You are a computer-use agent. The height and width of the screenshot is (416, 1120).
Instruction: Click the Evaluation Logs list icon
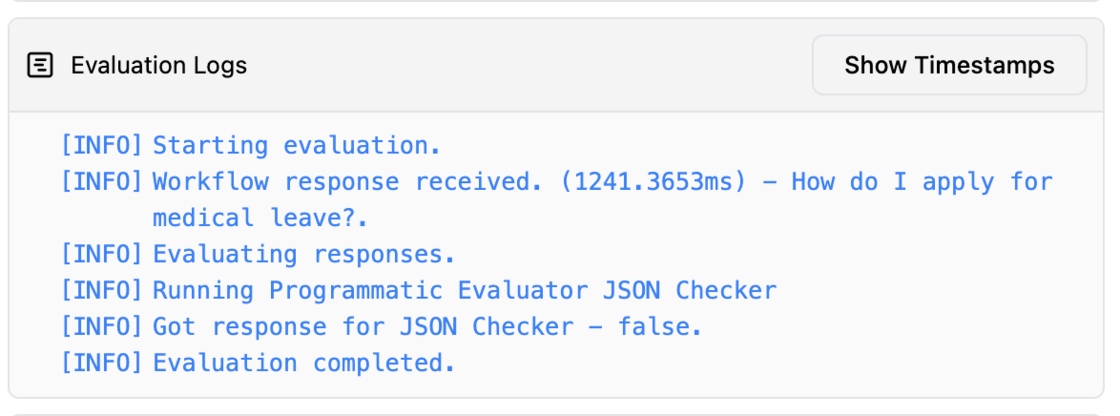pos(40,65)
